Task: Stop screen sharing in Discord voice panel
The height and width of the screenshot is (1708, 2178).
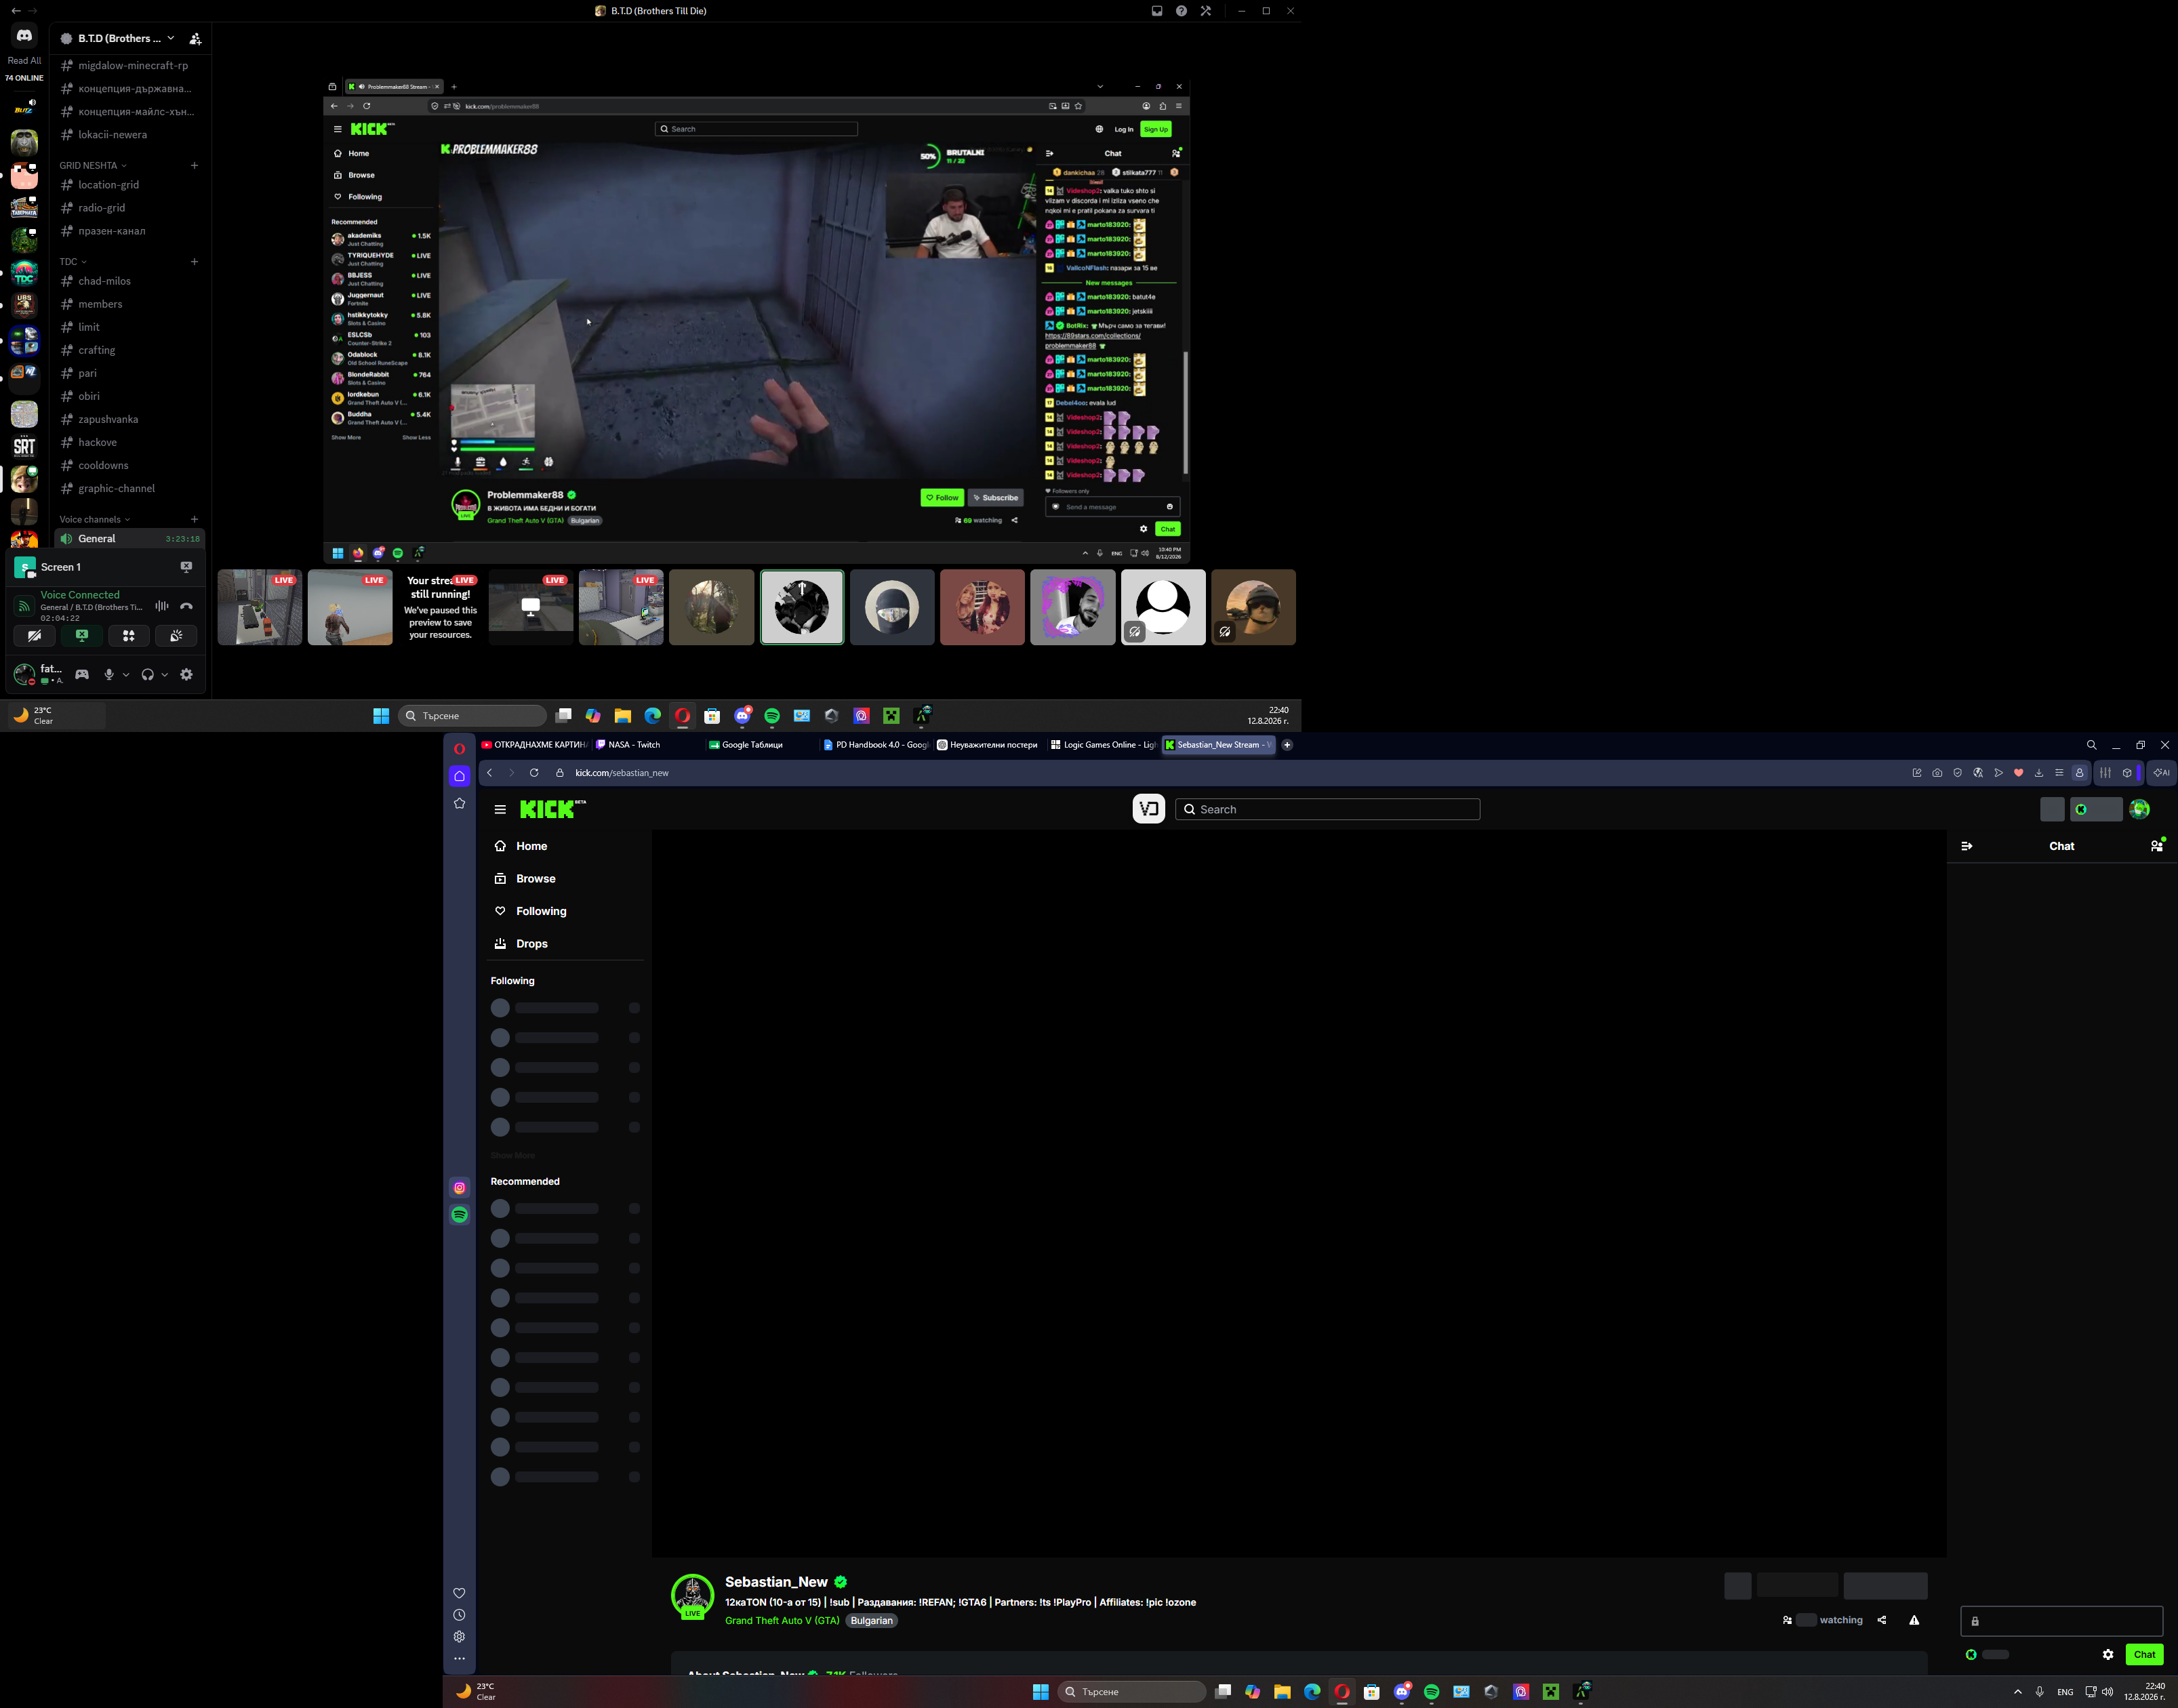Action: tap(82, 636)
